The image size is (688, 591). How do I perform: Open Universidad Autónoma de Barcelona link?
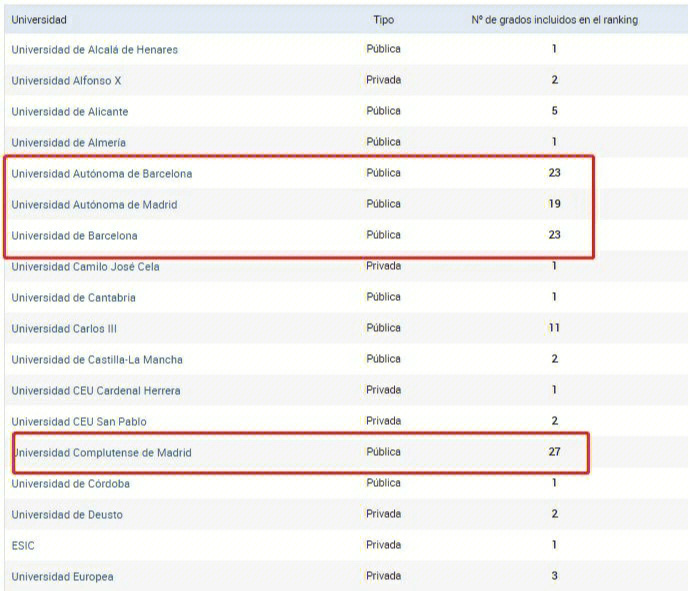coord(102,174)
